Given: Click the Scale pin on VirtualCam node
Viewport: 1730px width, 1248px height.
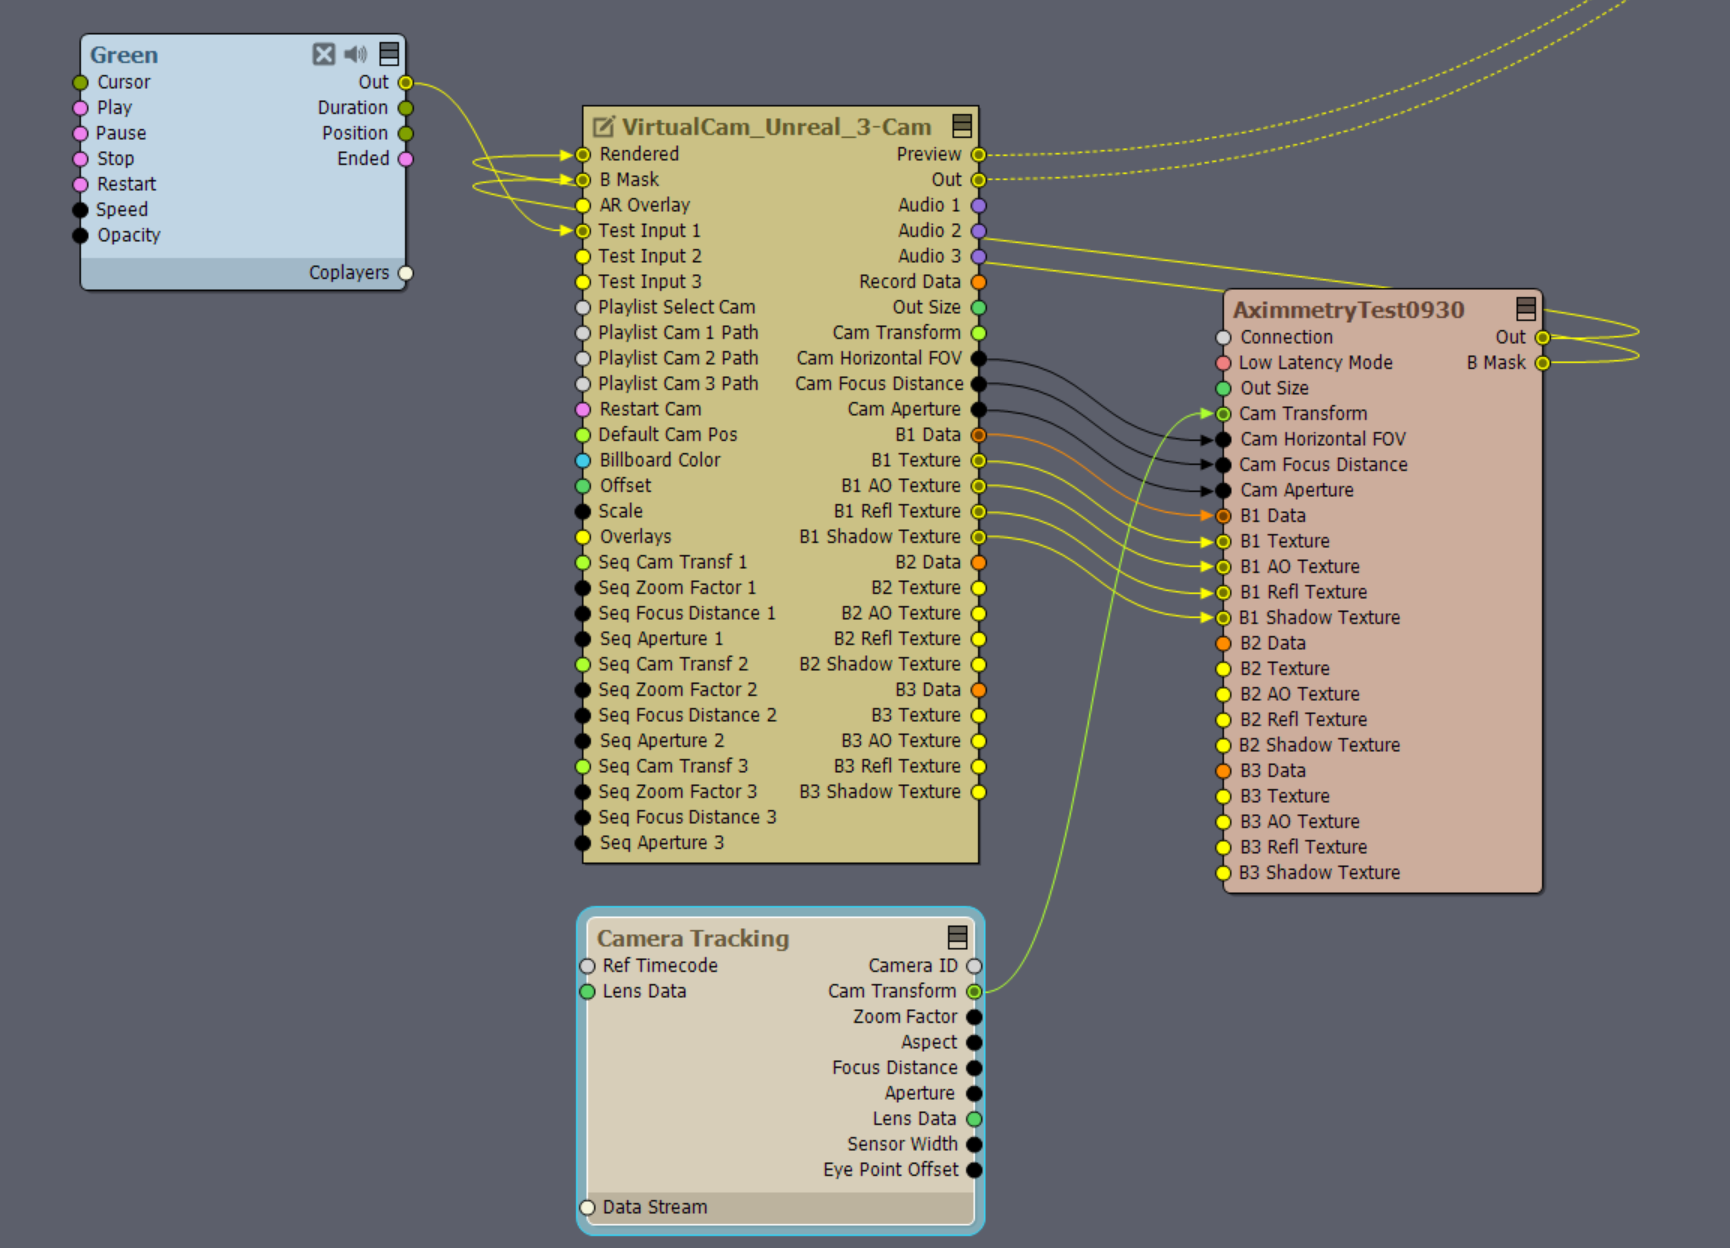Looking at the screenshot, I should (x=583, y=511).
